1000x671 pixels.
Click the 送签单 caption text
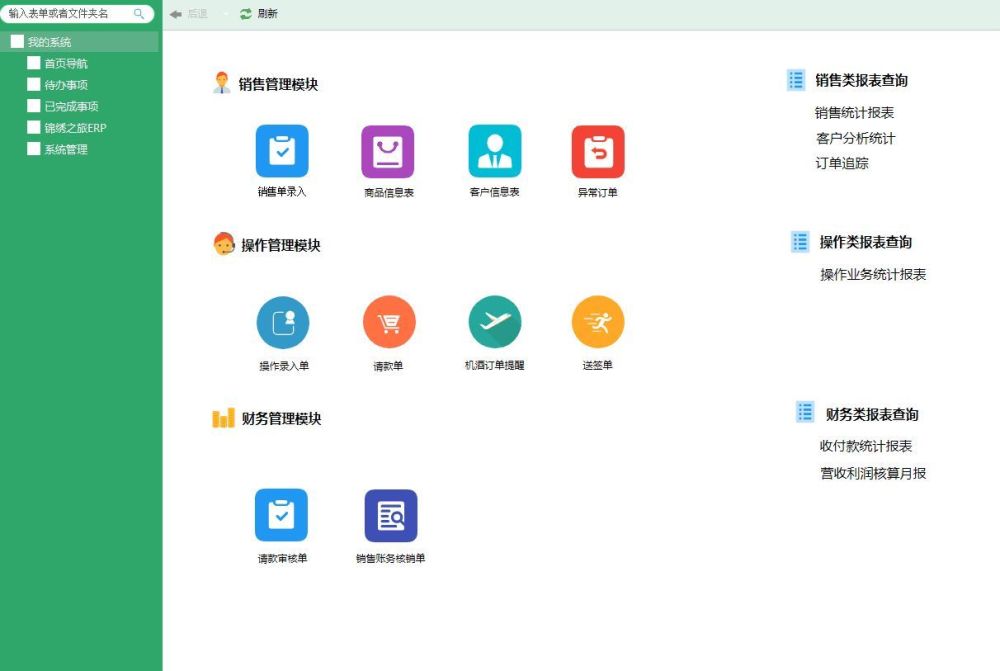click(598, 365)
